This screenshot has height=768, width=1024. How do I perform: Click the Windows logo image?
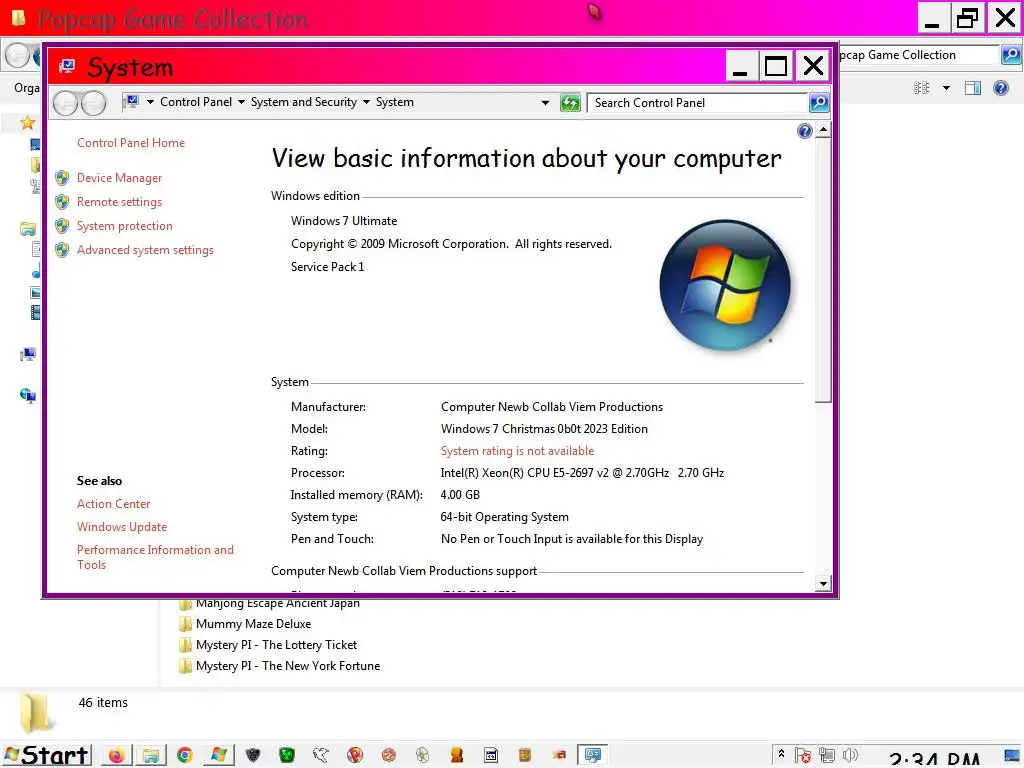coord(725,285)
